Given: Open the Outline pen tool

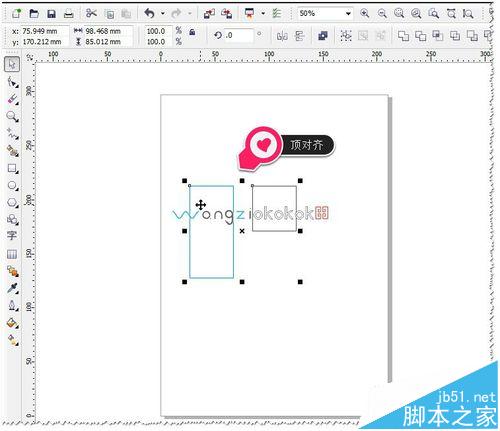Looking at the screenshot, I should point(13,306).
